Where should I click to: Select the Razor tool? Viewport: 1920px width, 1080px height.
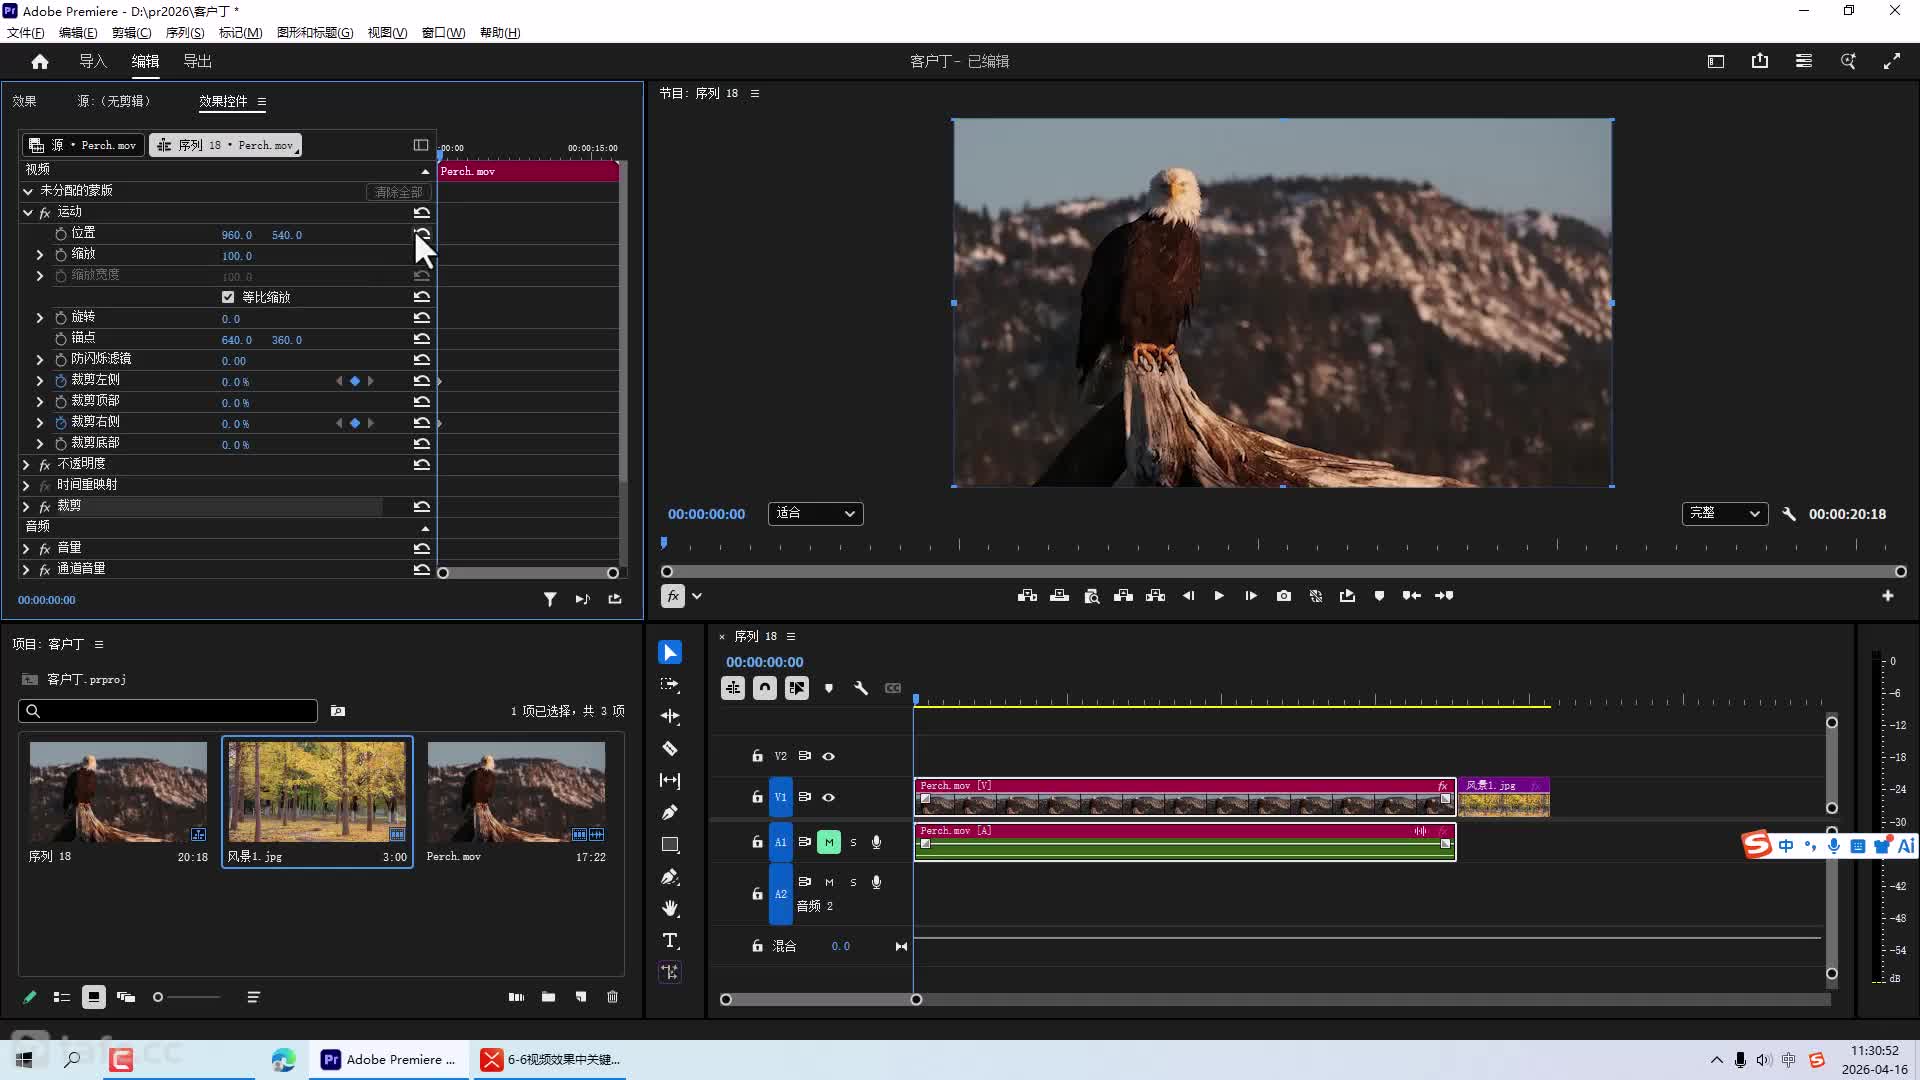(670, 748)
